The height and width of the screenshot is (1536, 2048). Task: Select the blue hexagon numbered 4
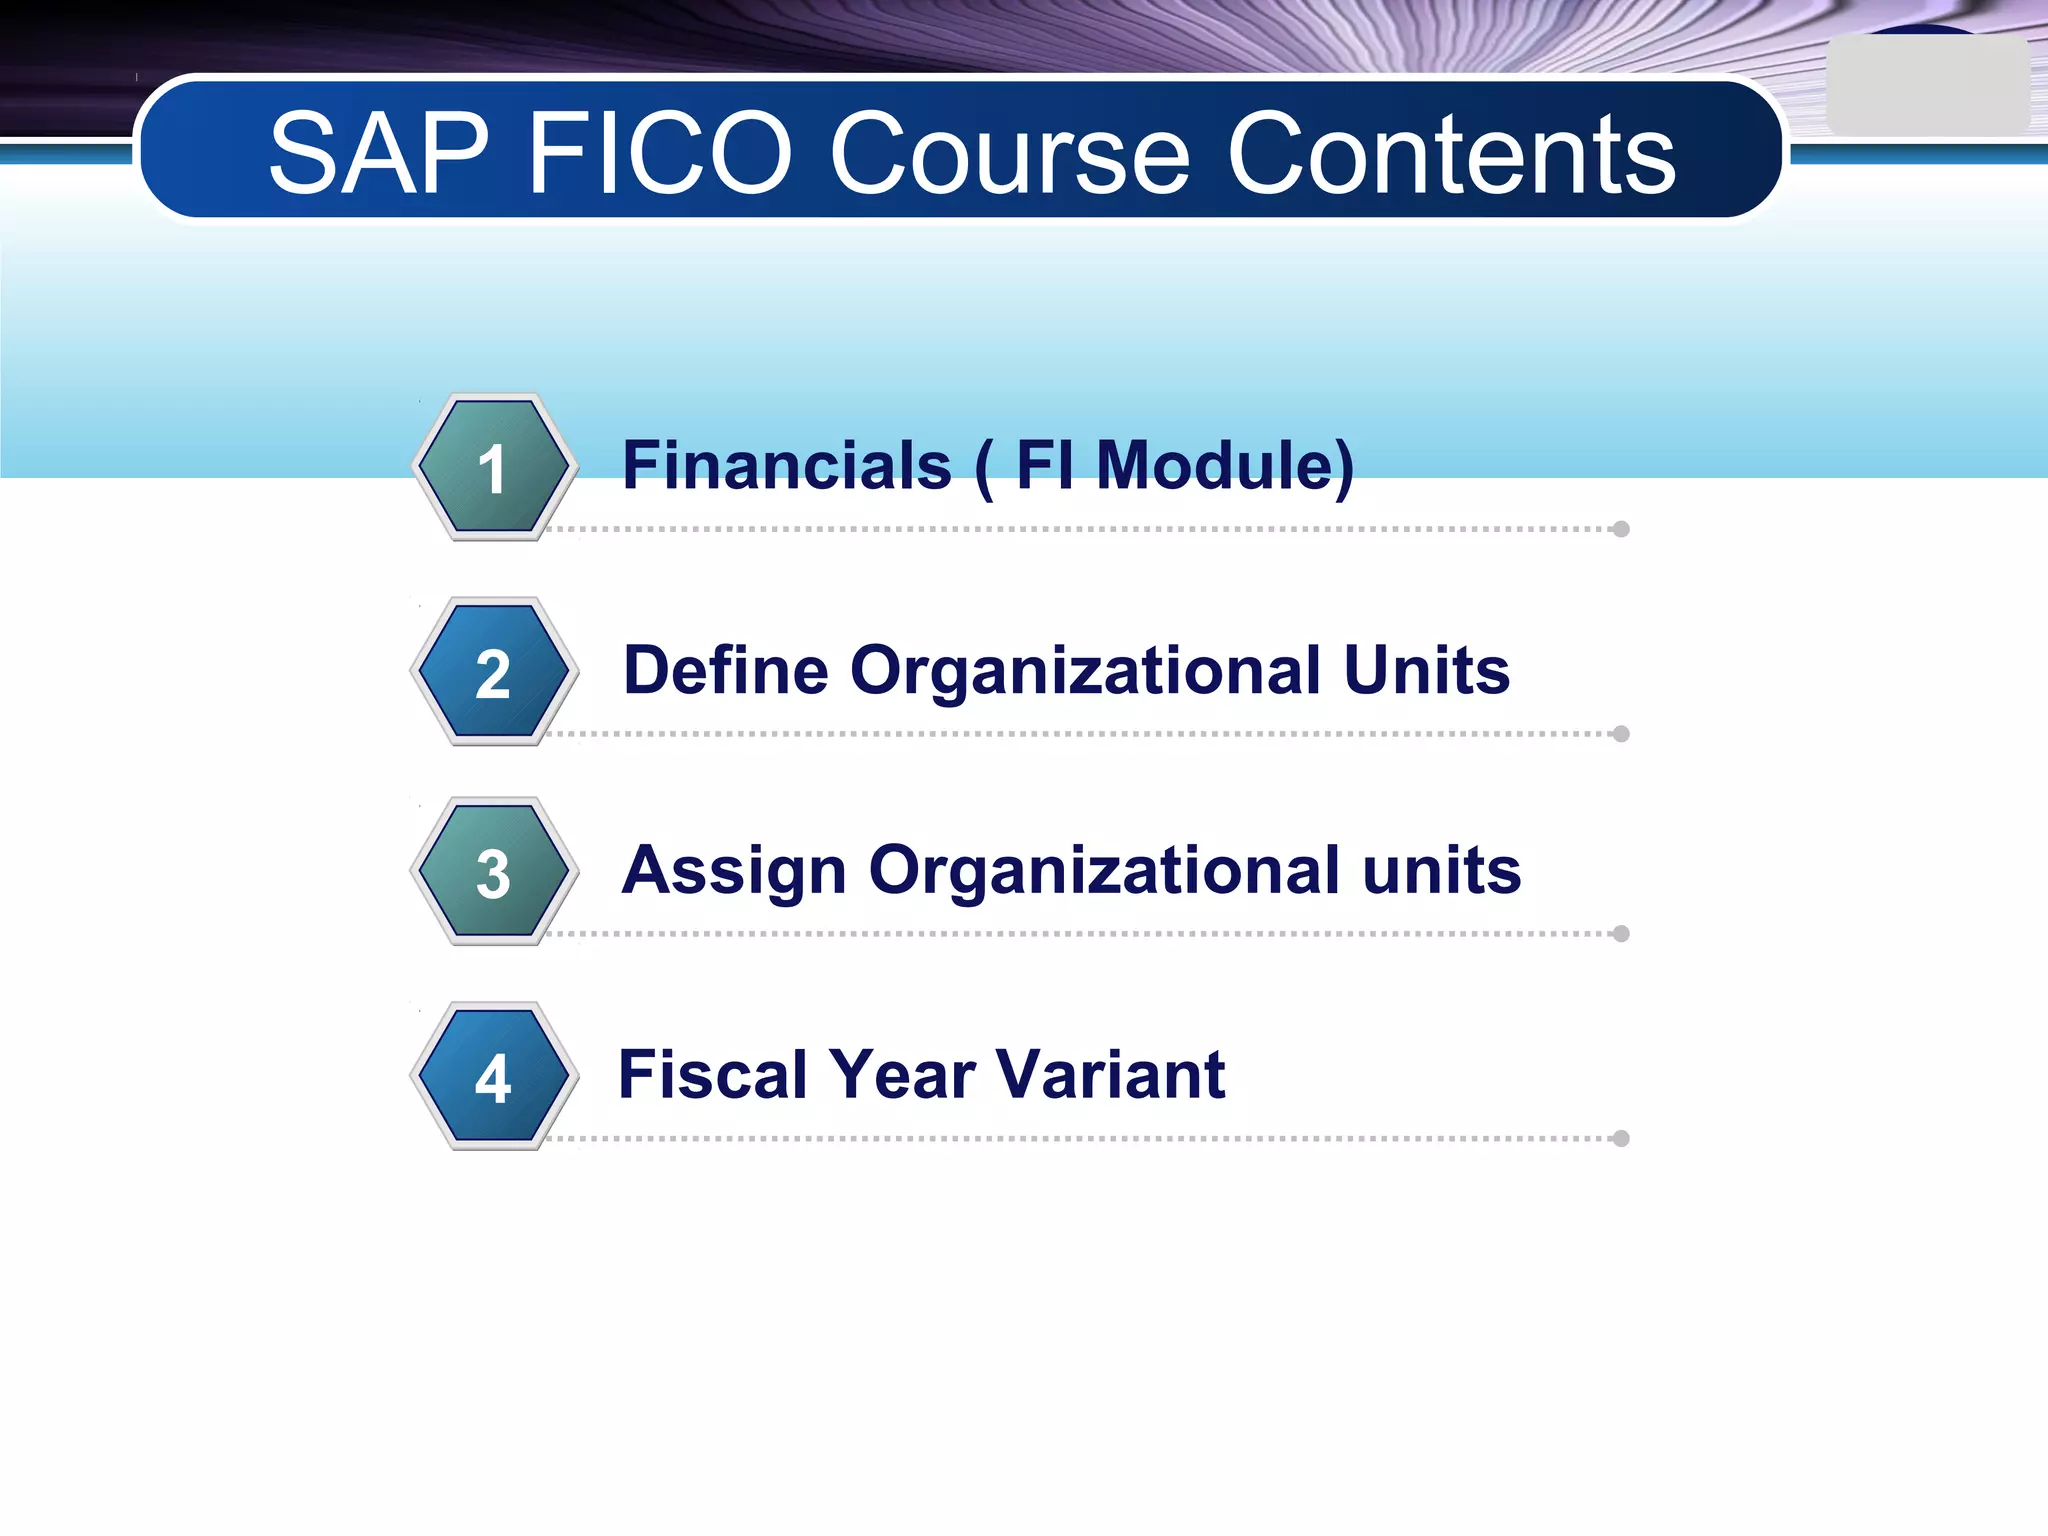[x=493, y=1077]
